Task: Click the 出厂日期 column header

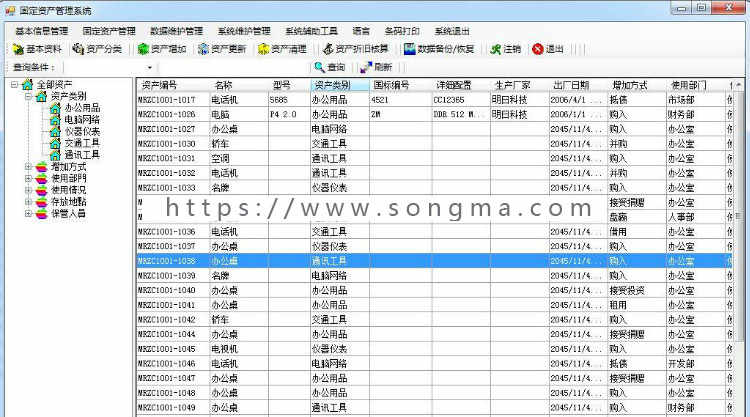Action: (578, 85)
